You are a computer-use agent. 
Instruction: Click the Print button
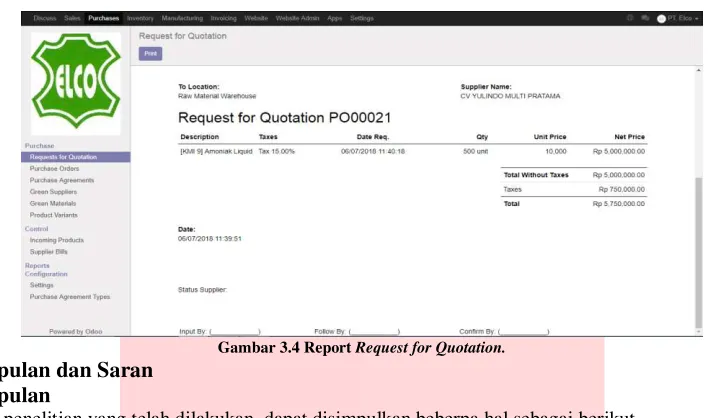[x=150, y=54]
